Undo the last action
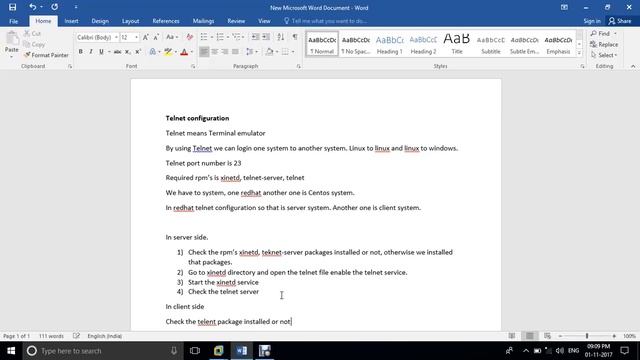Viewport: 640px width, 360px height. pyautogui.click(x=32, y=7)
